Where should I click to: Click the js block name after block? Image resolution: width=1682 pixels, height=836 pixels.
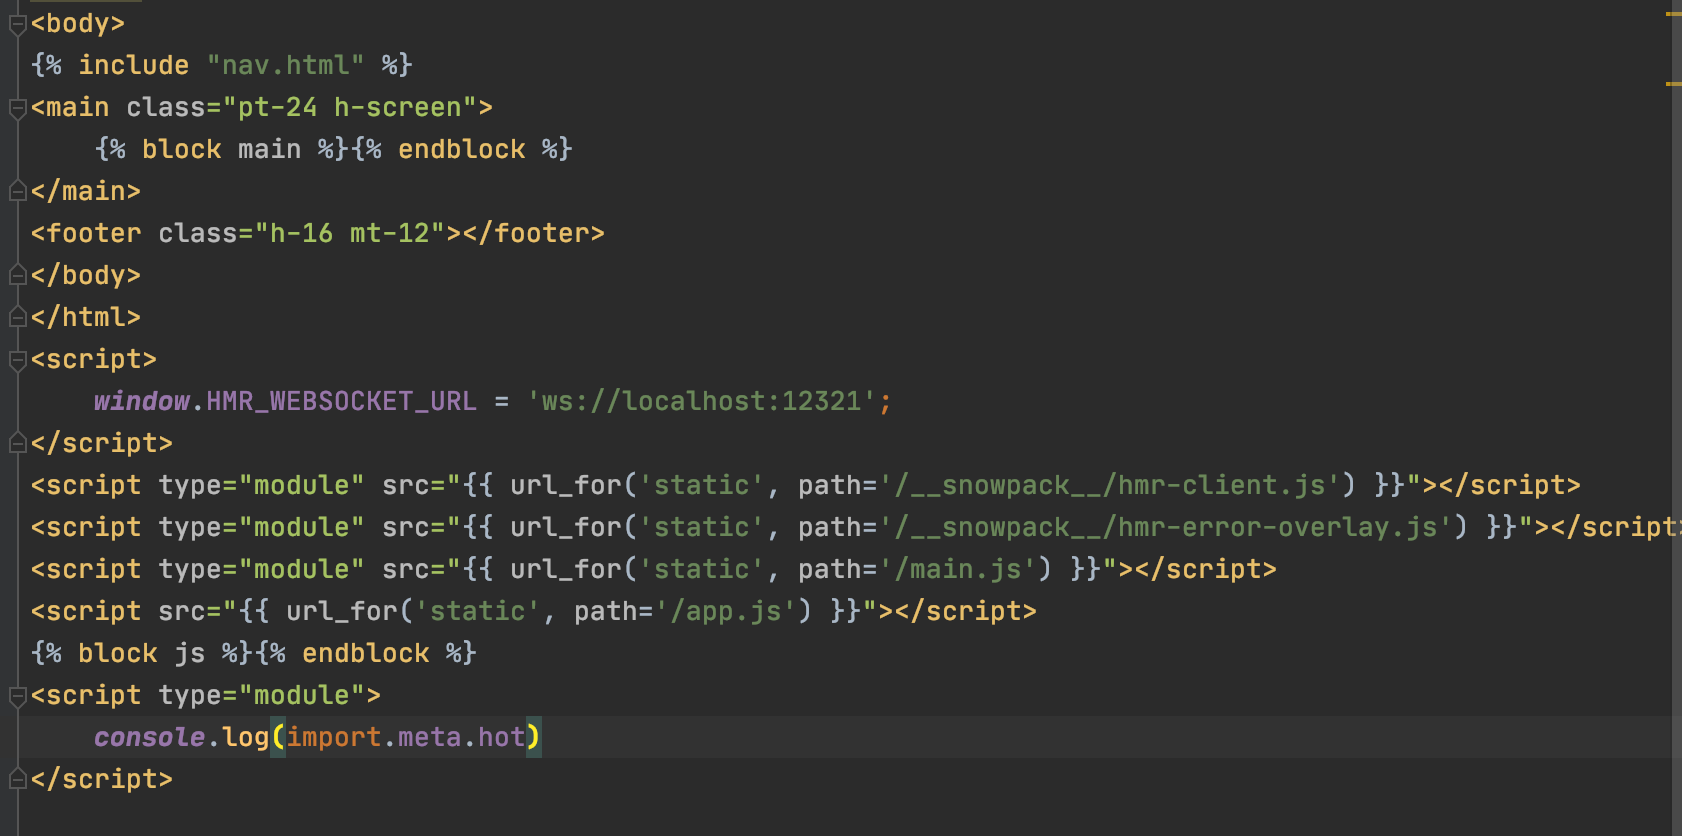190,653
